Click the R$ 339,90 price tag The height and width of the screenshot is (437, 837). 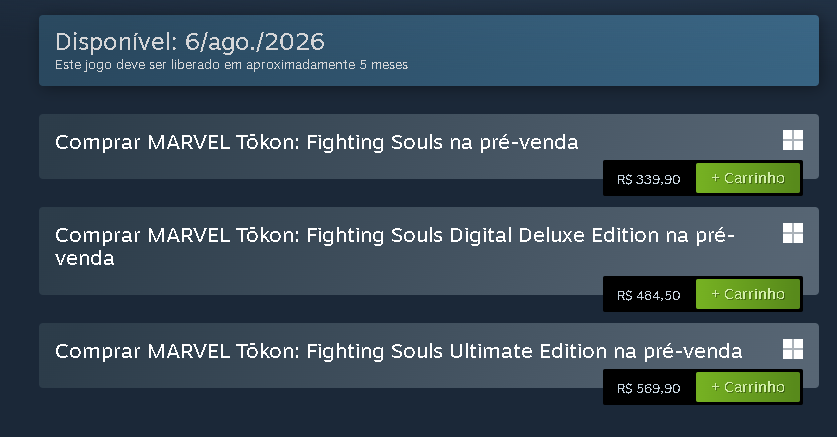point(649,180)
